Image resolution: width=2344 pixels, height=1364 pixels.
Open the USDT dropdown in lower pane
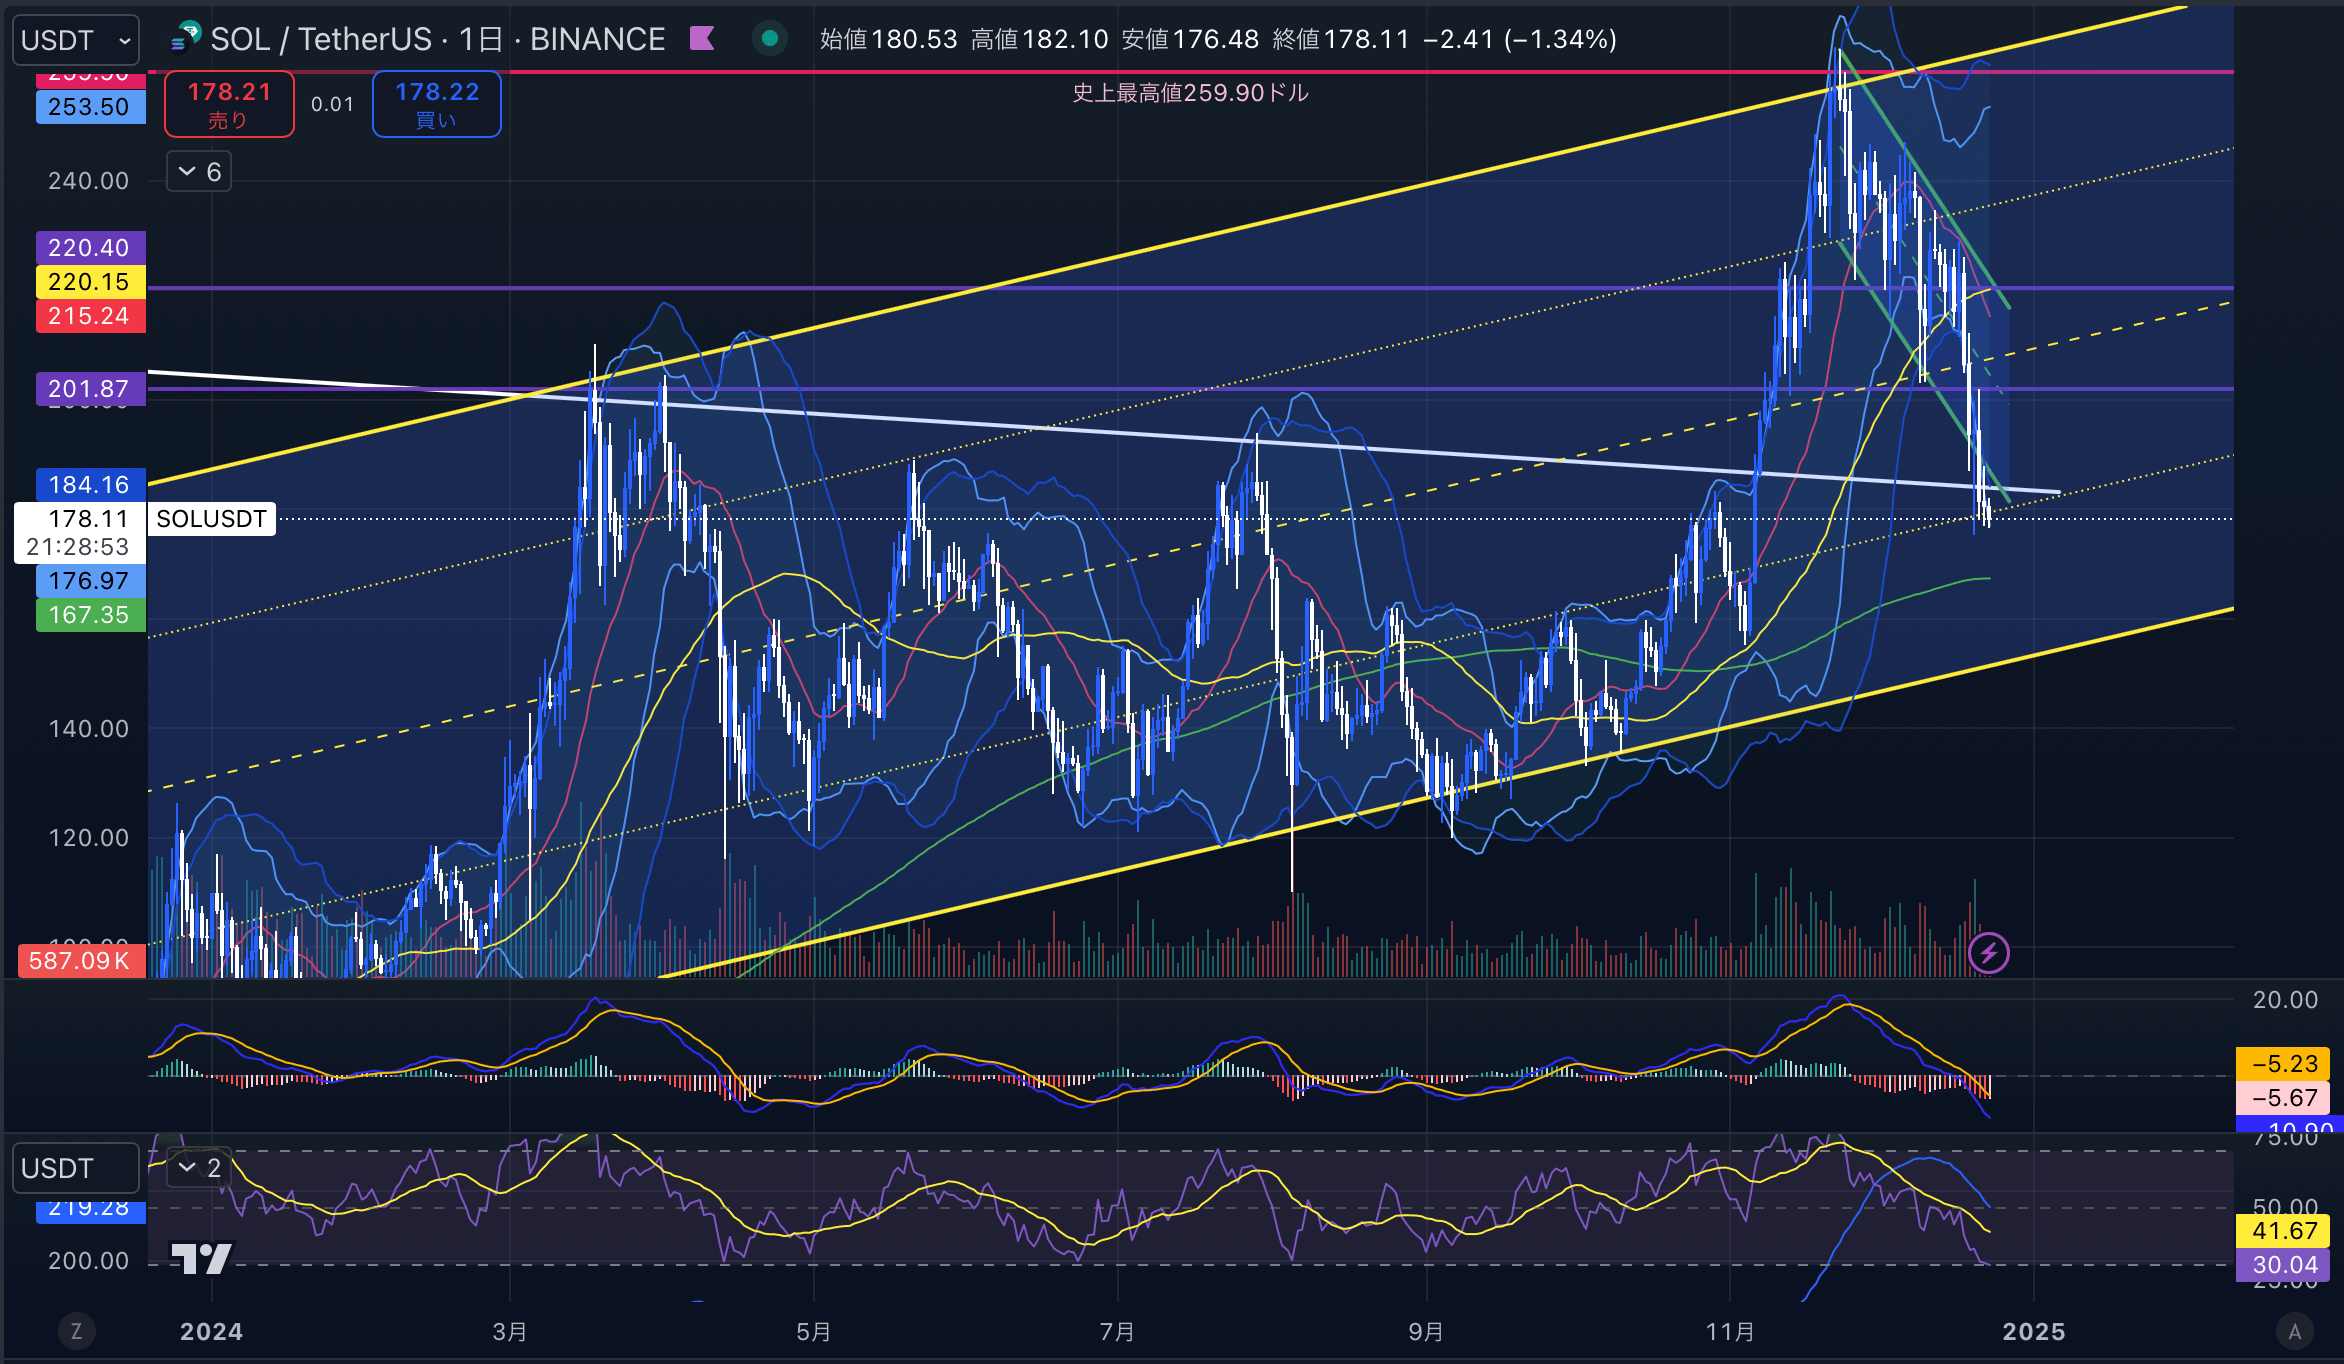coord(76,1168)
